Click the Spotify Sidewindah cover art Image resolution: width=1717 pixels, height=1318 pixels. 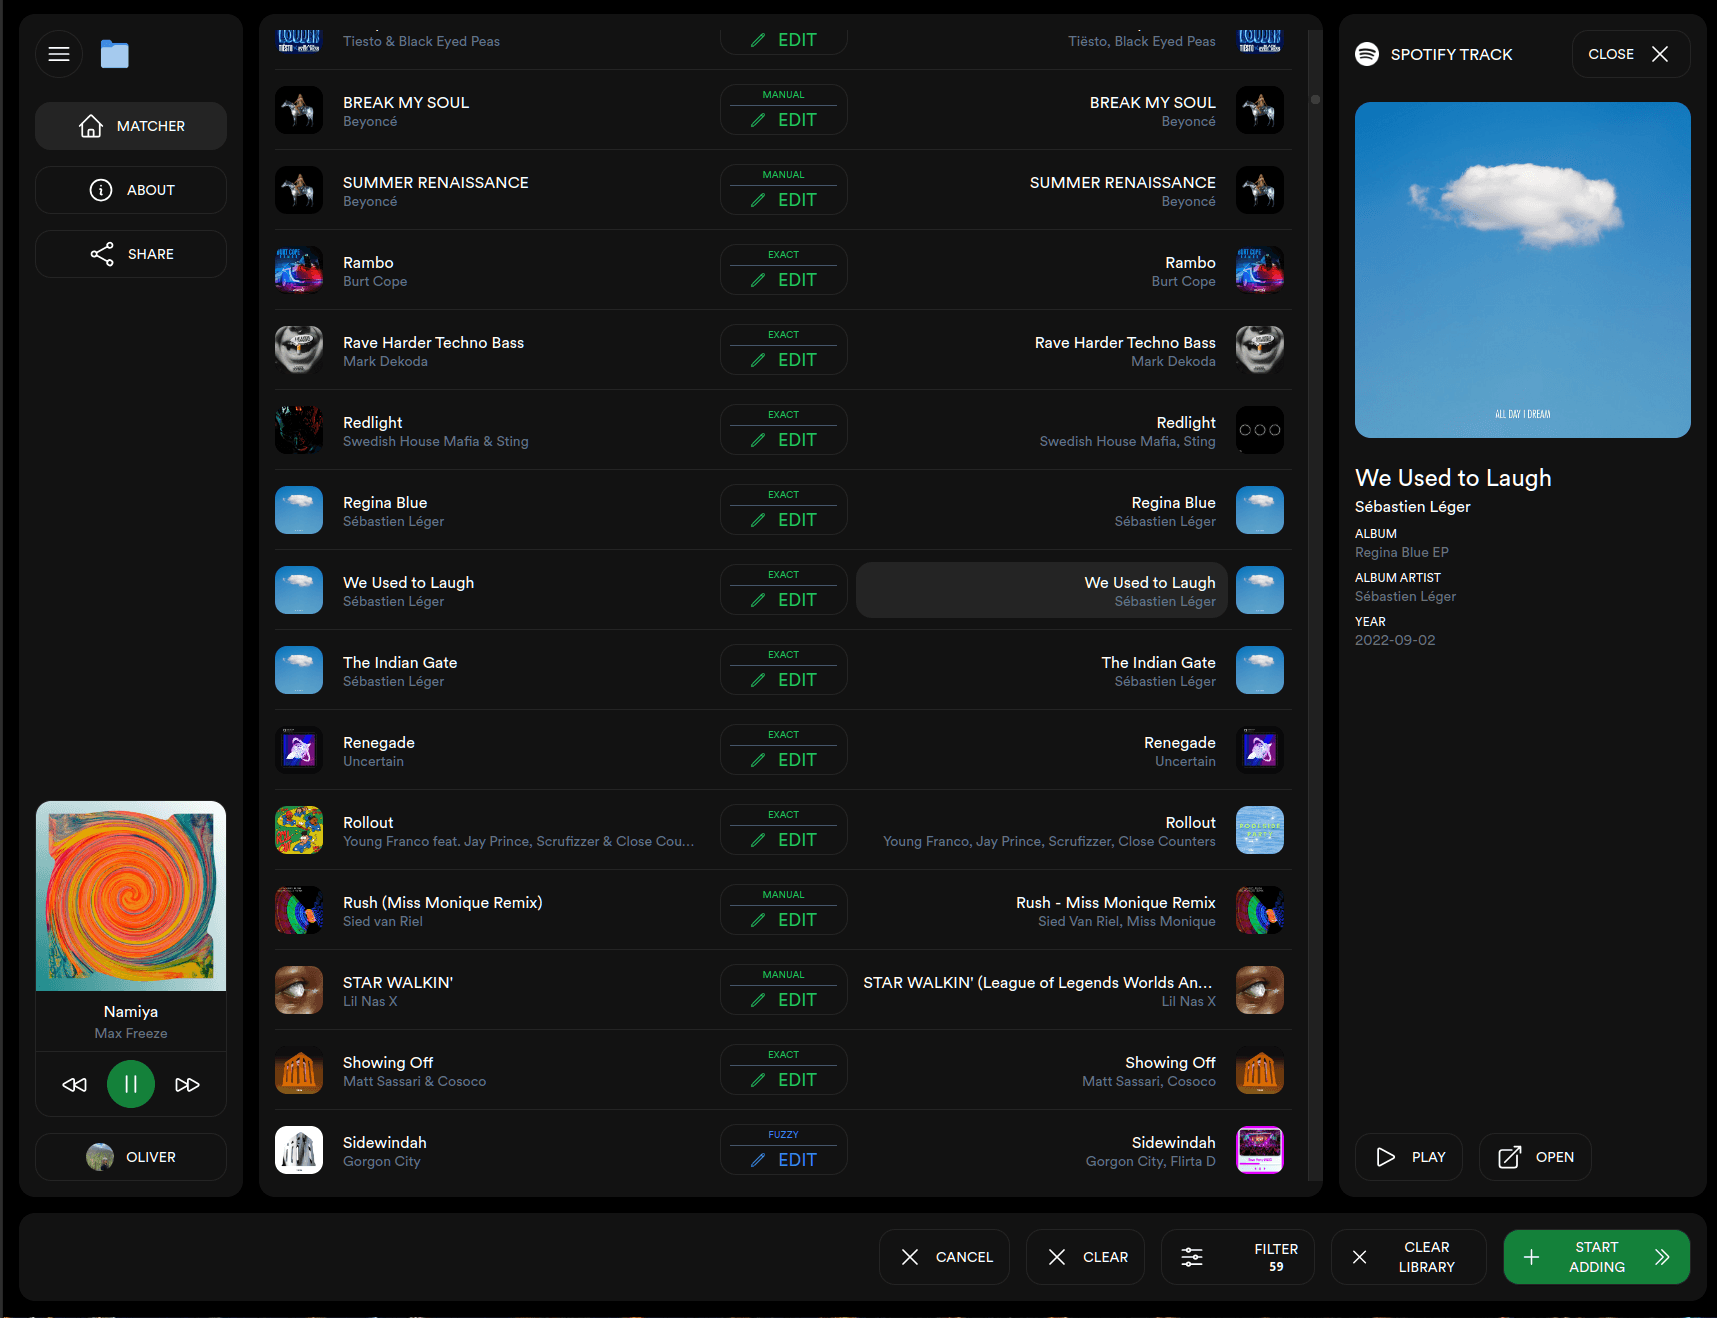click(1260, 1150)
